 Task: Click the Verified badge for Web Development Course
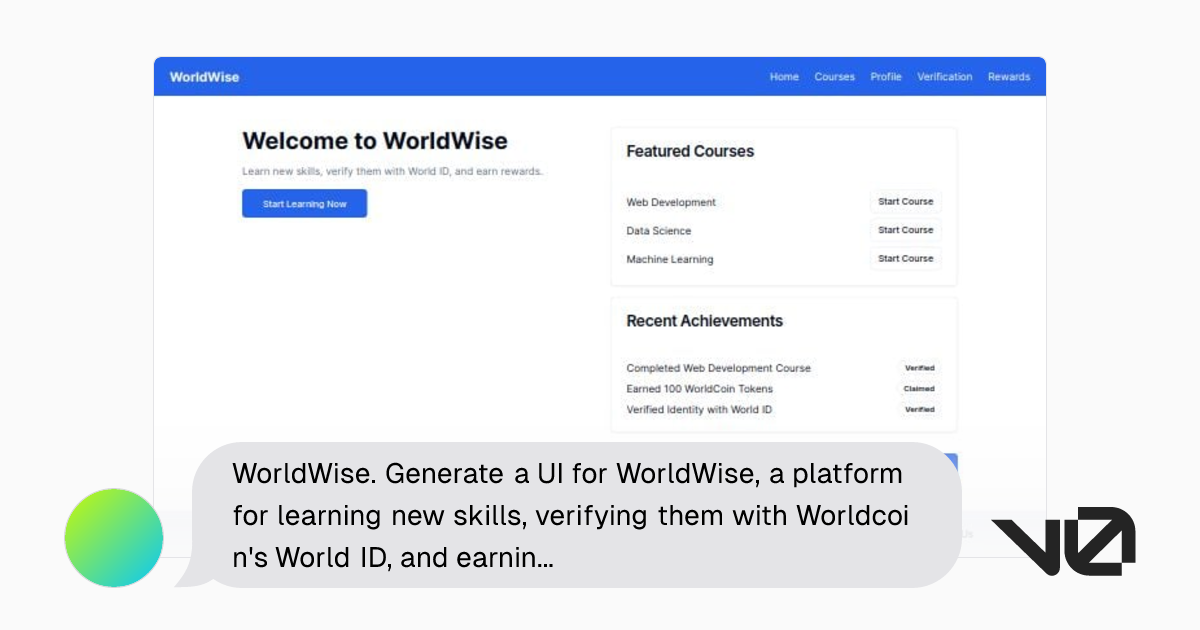919,368
